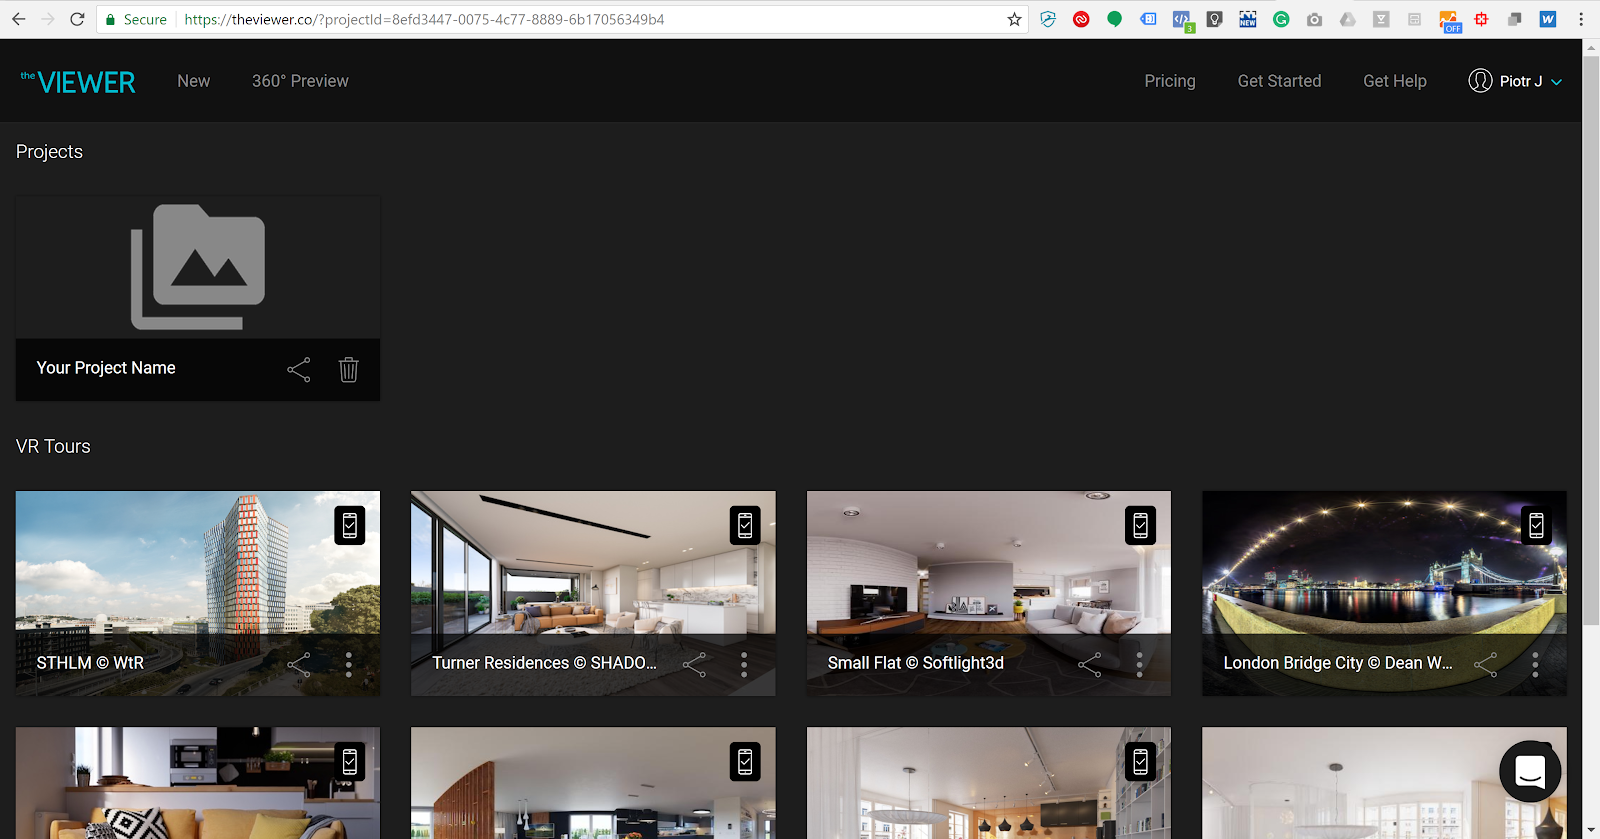Click mobile VR icon on pendant lamps tour
Screen dimensions: 1600x839
pos(1141,762)
